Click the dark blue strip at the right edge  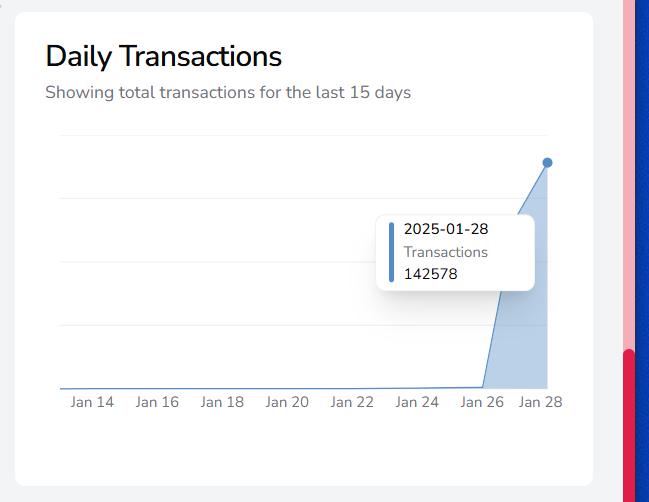642,251
